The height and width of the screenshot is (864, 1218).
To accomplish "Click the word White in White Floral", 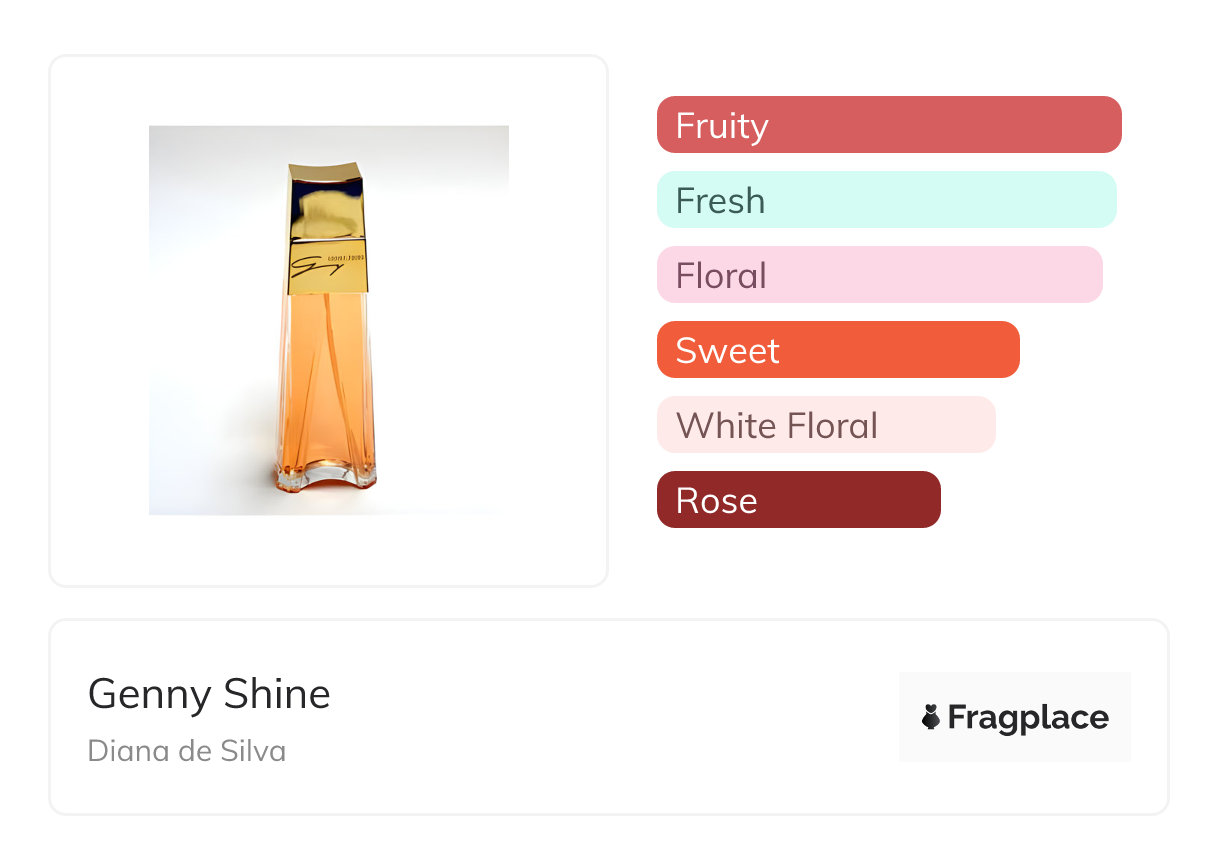I will coord(725,426).
